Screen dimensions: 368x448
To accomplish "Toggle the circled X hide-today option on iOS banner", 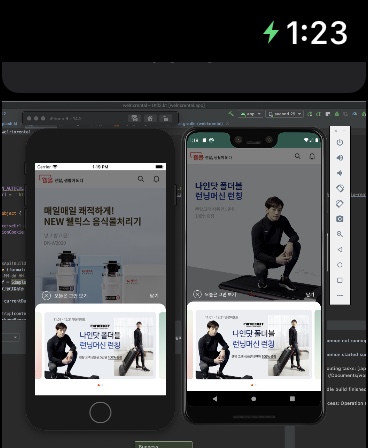I will 46,296.
